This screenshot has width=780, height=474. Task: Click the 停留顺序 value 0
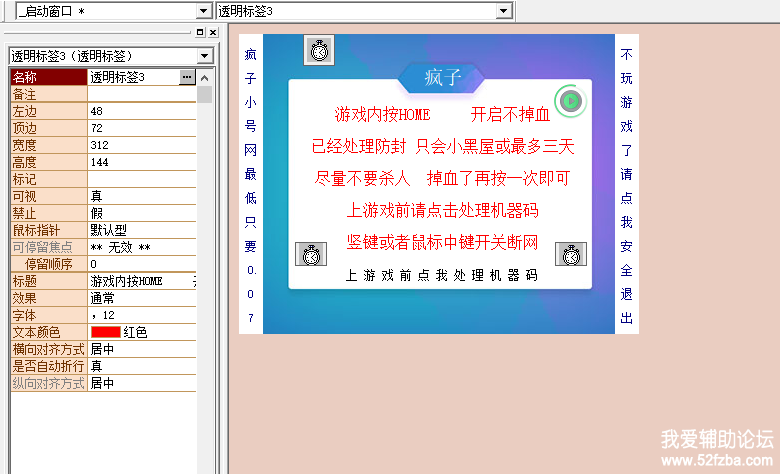click(x=142, y=264)
